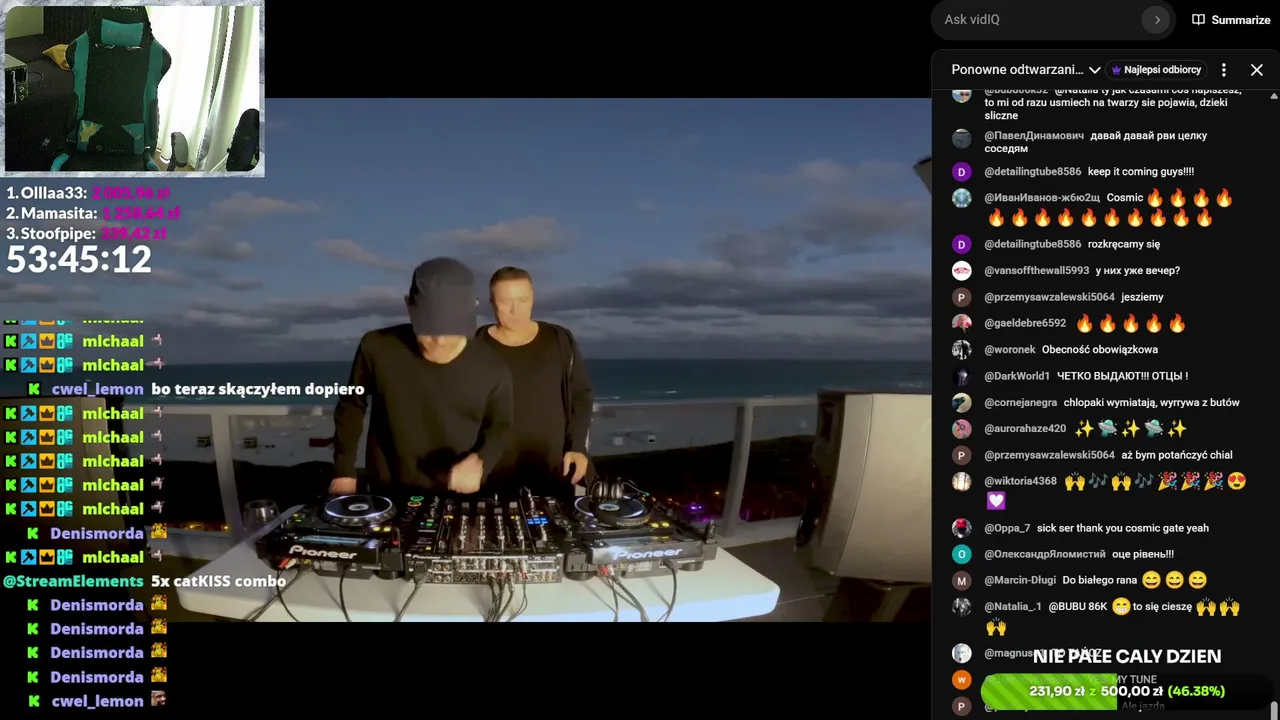
Task: Open the @woronek username in chat
Action: pyautogui.click(x=1009, y=350)
